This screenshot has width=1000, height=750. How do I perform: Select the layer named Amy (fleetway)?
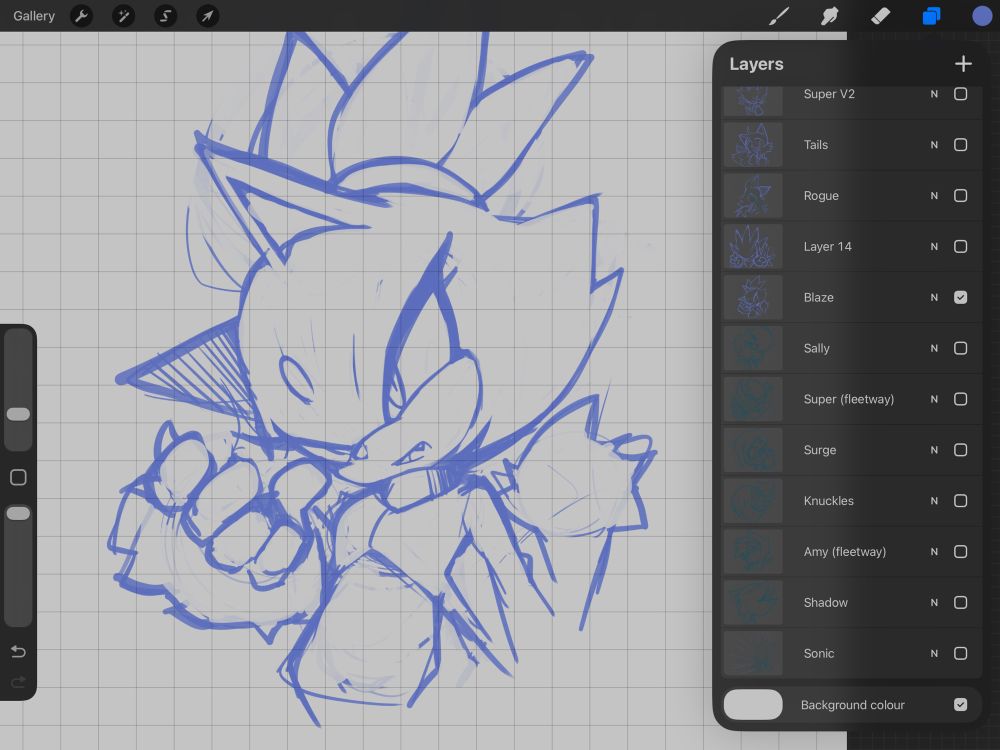pyautogui.click(x=845, y=552)
